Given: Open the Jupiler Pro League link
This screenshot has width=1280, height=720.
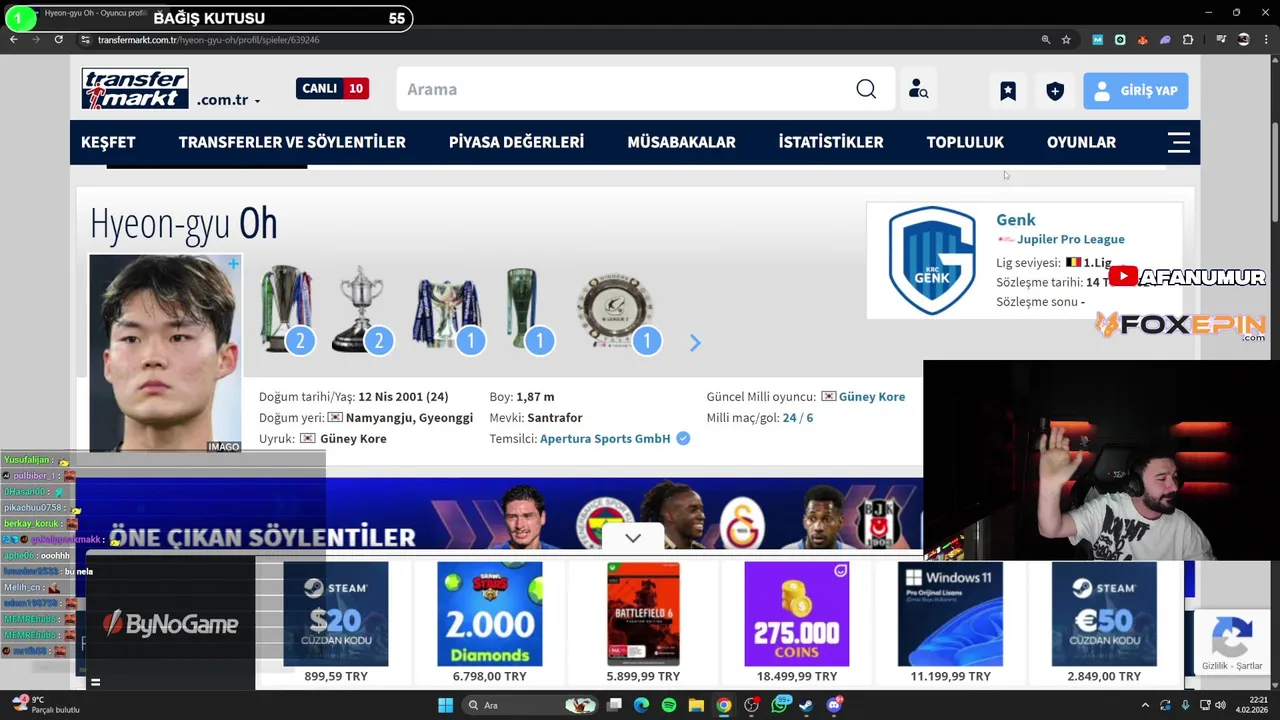Looking at the screenshot, I should pos(1070,239).
